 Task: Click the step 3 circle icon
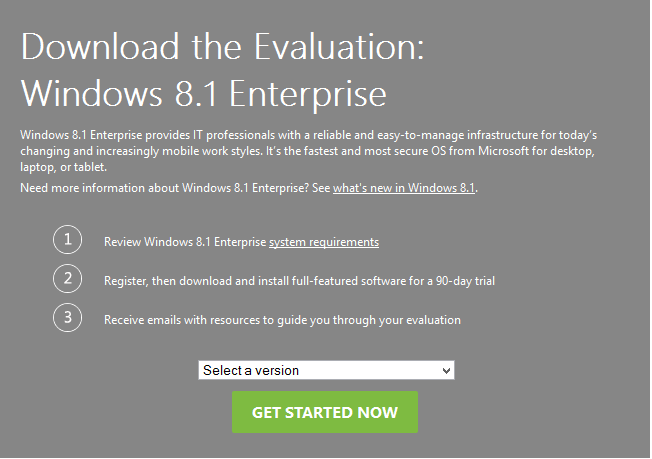coord(67,318)
